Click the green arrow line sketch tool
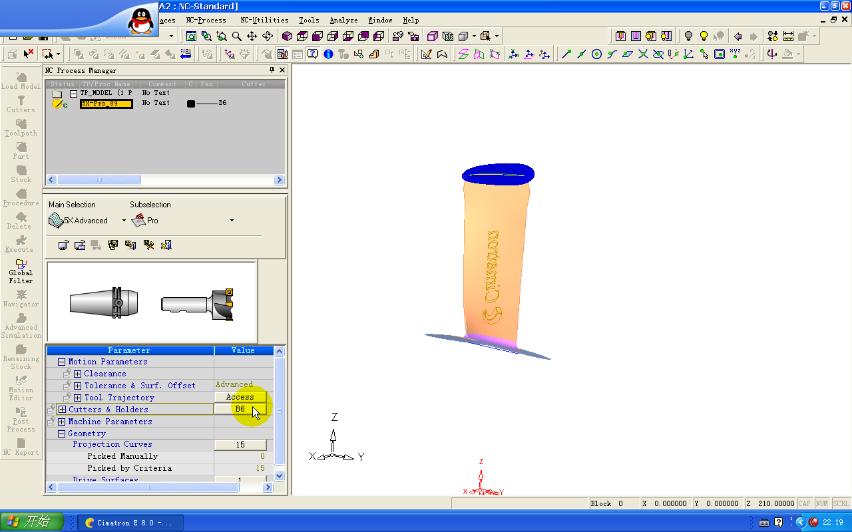Image resolution: width=852 pixels, height=532 pixels. pyautogui.click(x=566, y=54)
